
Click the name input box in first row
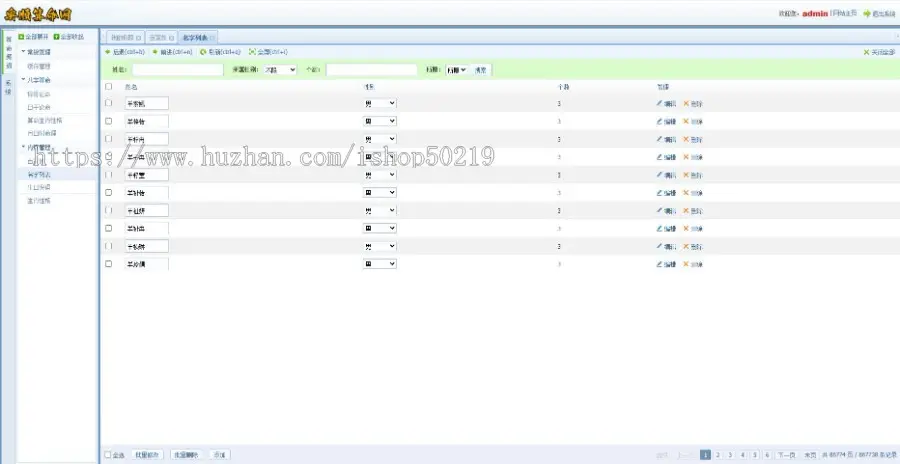(x=146, y=103)
